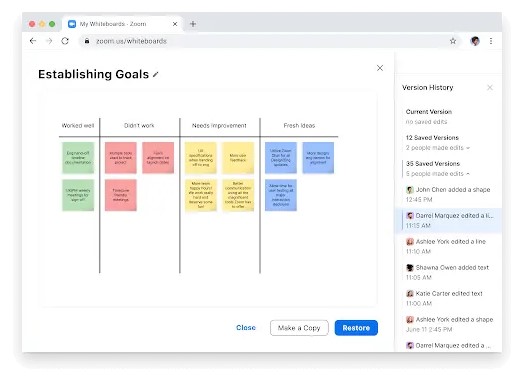Expand the 12 Saved Versions group
Screen dimensions: 528x379
pyautogui.click(x=438, y=143)
